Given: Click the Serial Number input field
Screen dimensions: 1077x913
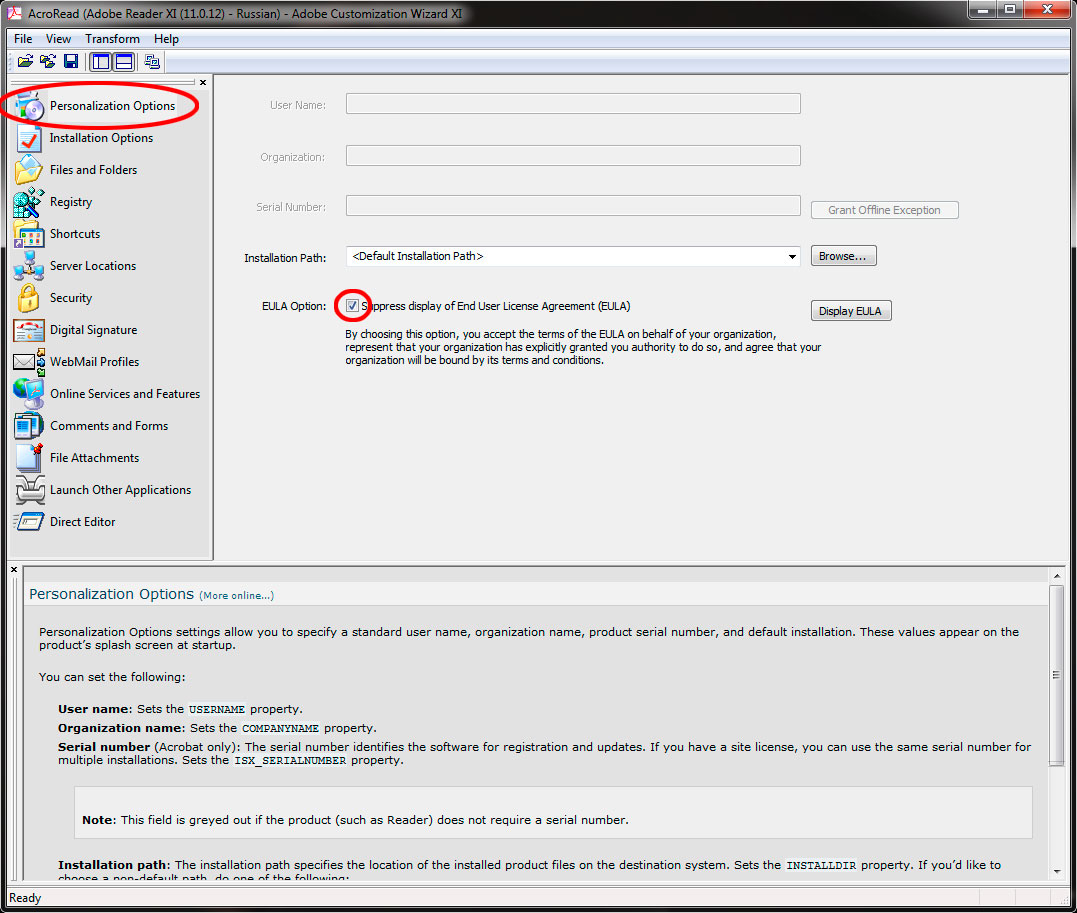Looking at the screenshot, I should click(x=573, y=205).
